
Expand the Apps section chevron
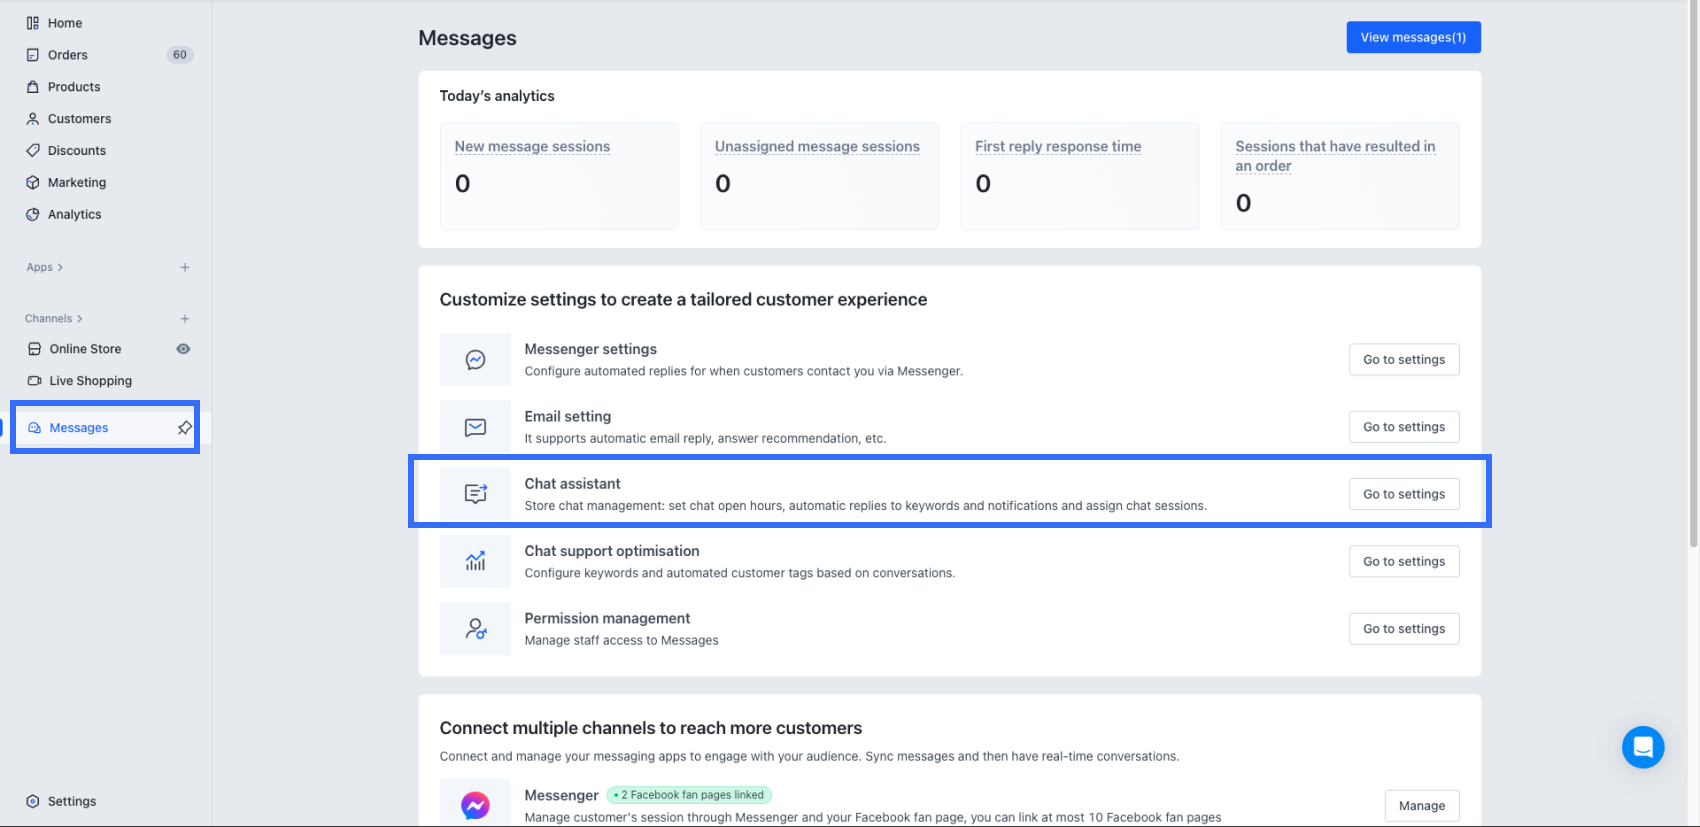[x=60, y=268]
